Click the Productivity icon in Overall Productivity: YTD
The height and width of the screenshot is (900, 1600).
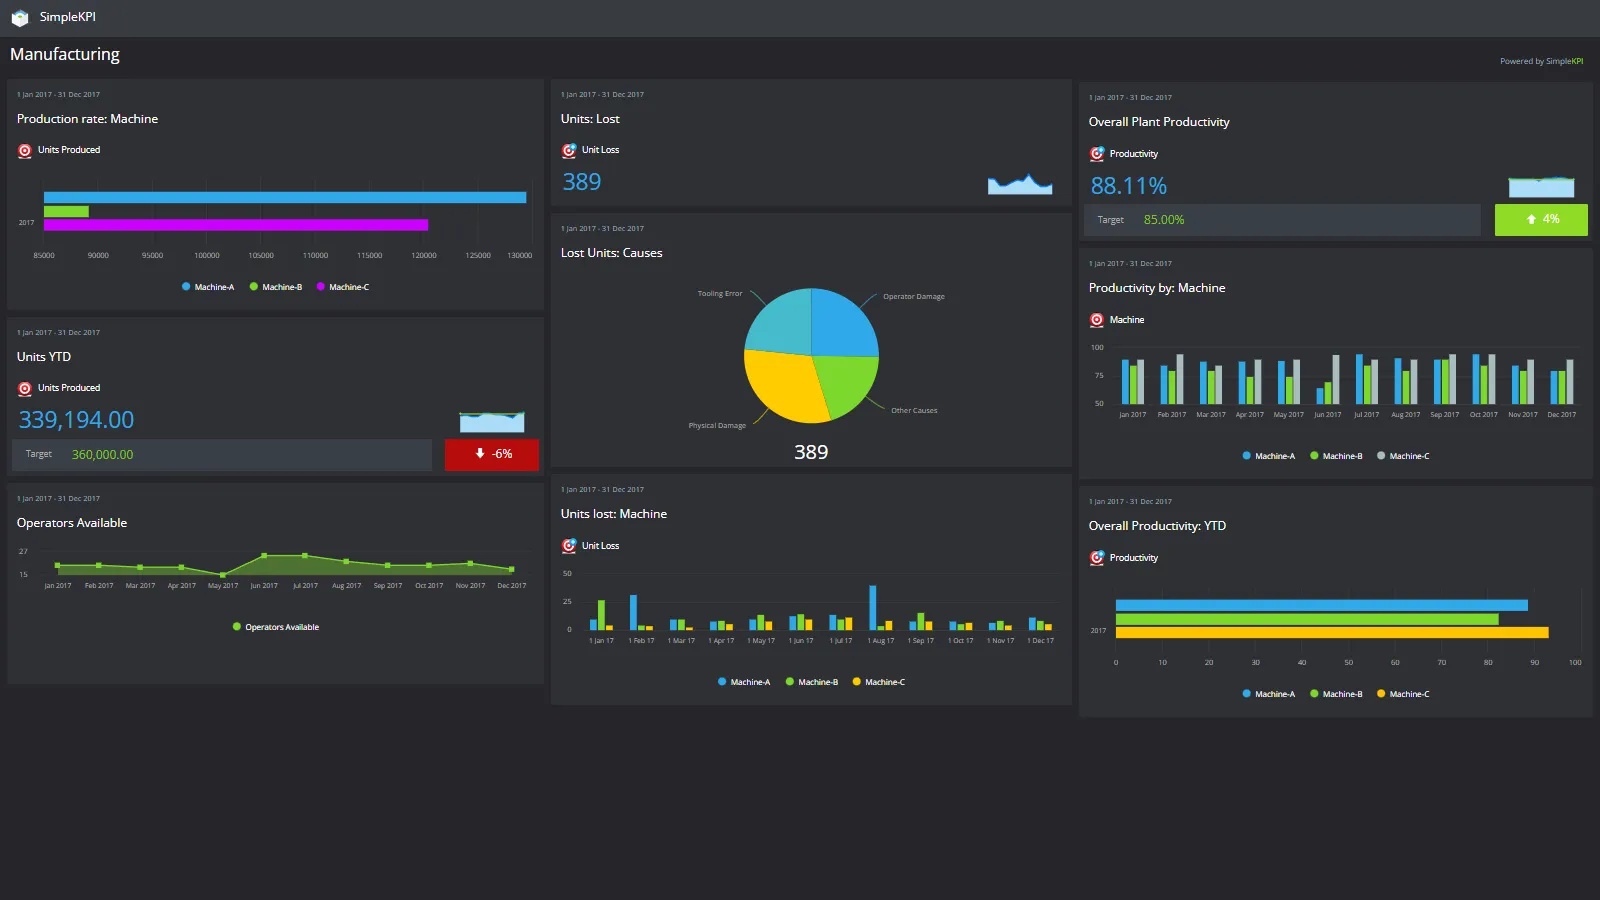1097,558
